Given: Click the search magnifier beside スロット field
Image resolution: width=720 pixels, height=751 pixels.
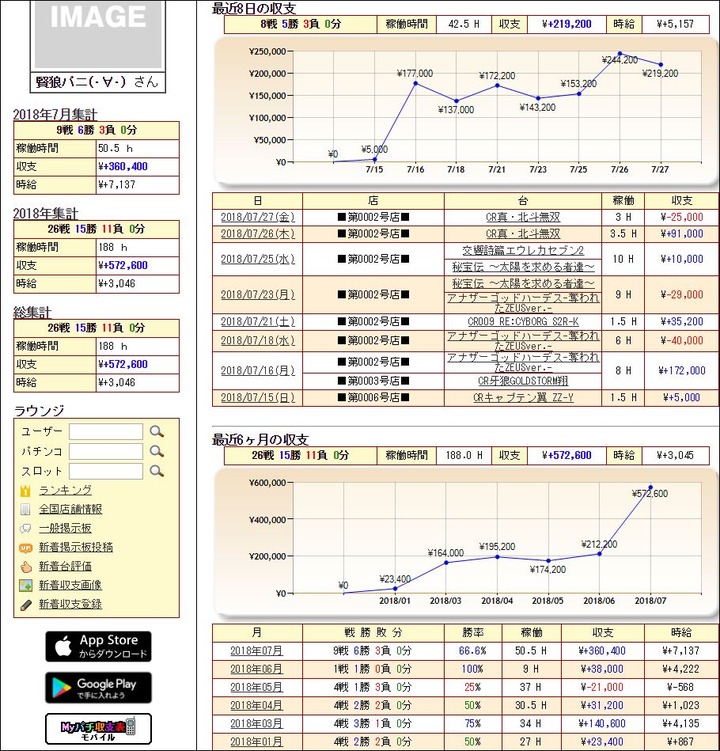Looking at the screenshot, I should pyautogui.click(x=157, y=471).
